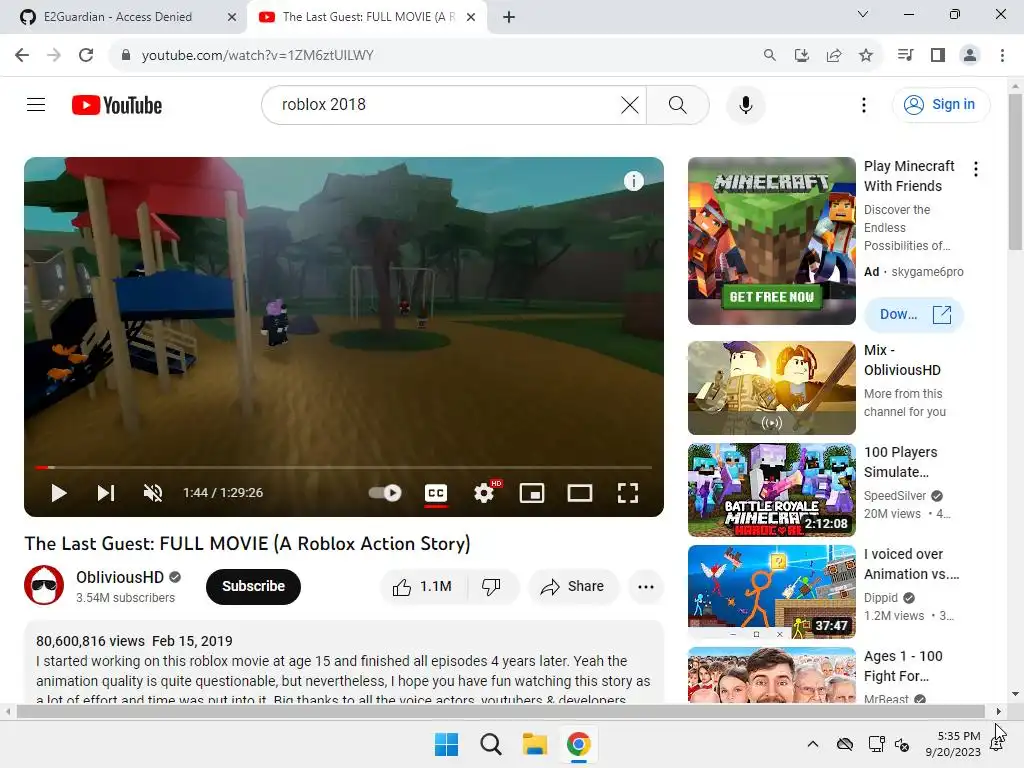View site information lock icon
The height and width of the screenshot is (768, 1024).
[x=126, y=55]
